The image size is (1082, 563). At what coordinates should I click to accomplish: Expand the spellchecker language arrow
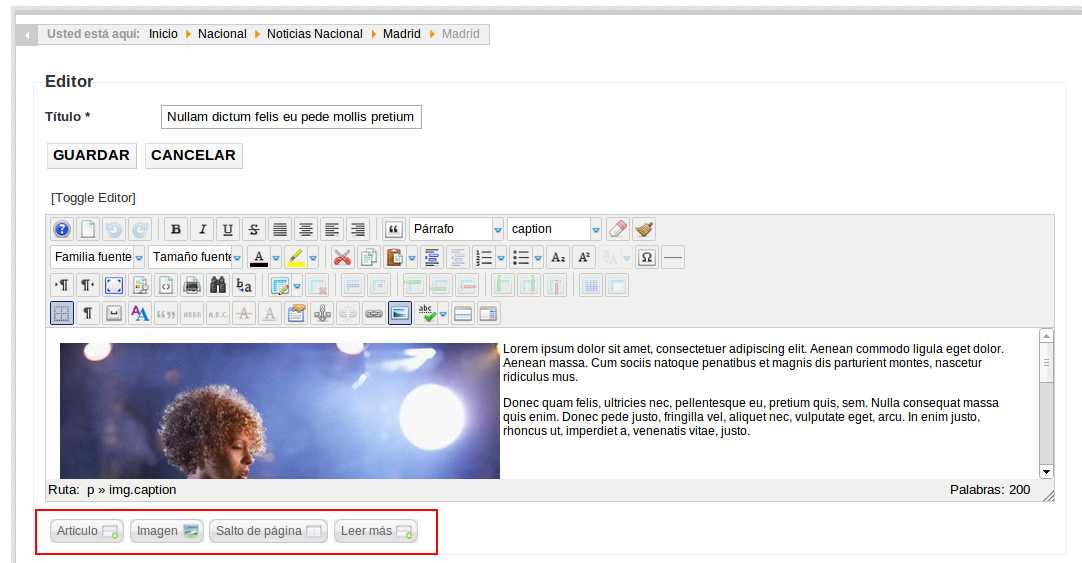[x=443, y=314]
